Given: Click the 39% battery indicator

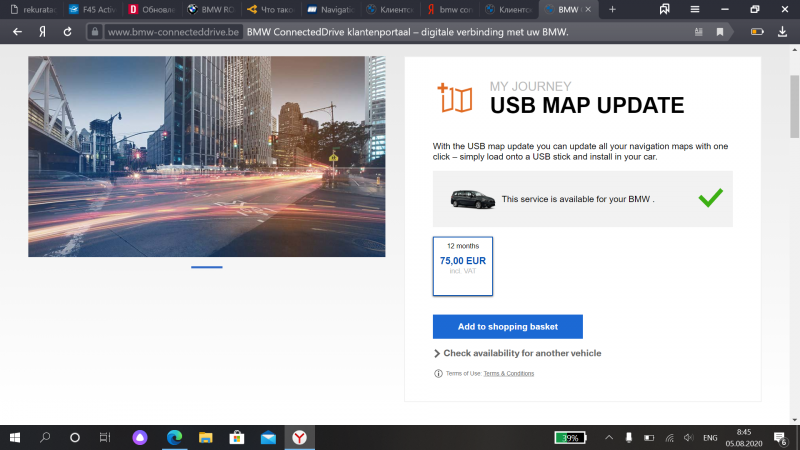Looking at the screenshot, I should (570, 438).
